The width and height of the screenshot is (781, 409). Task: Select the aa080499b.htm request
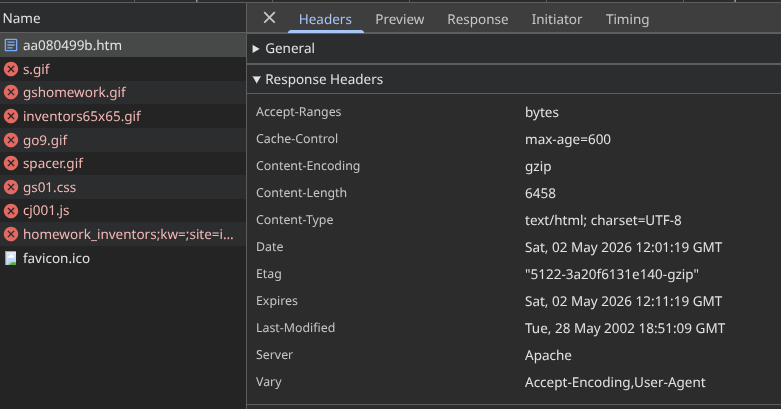pyautogui.click(x=123, y=45)
